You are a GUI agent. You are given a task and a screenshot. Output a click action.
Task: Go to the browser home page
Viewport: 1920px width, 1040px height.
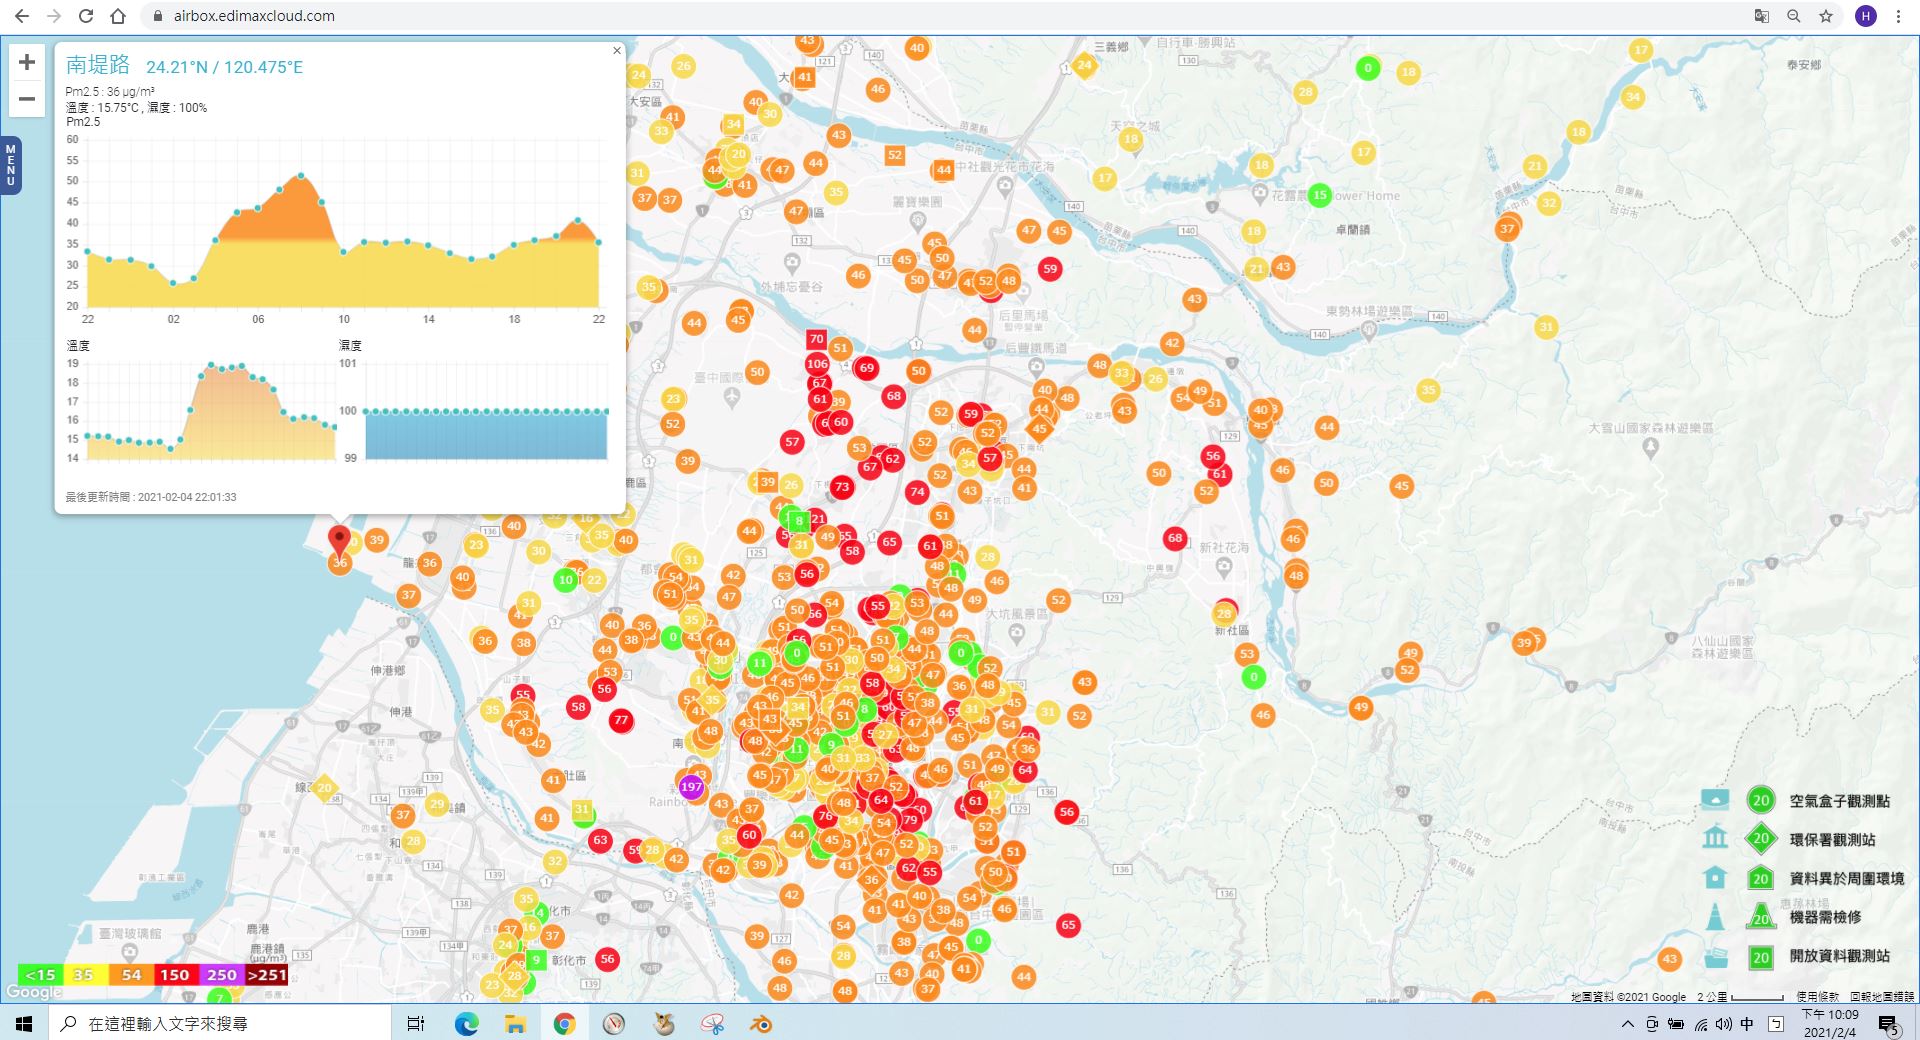118,16
